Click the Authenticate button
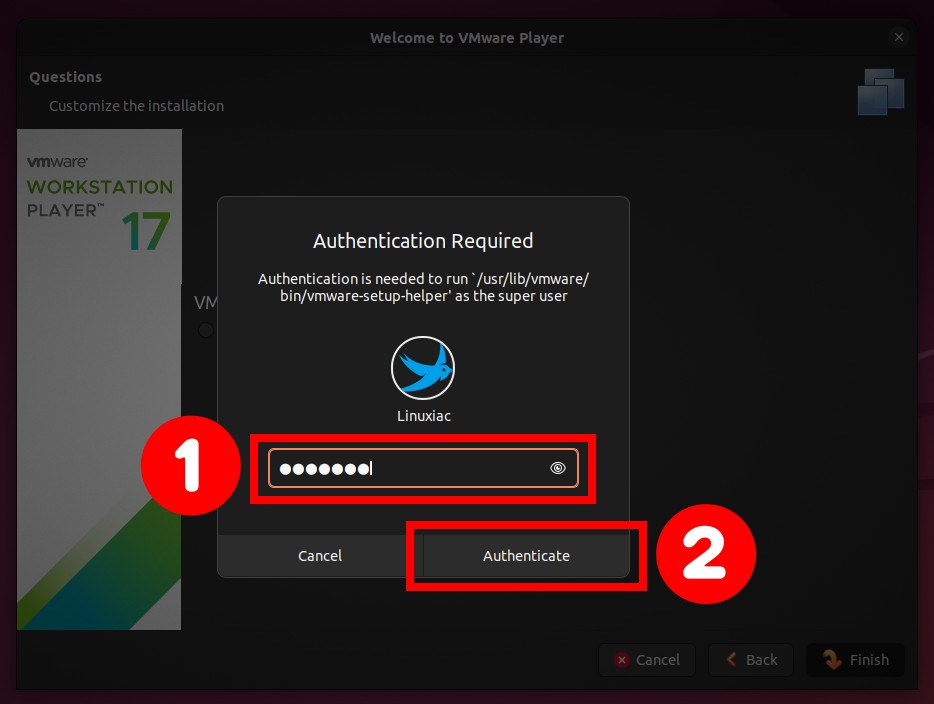The image size is (934, 704). [x=526, y=556]
